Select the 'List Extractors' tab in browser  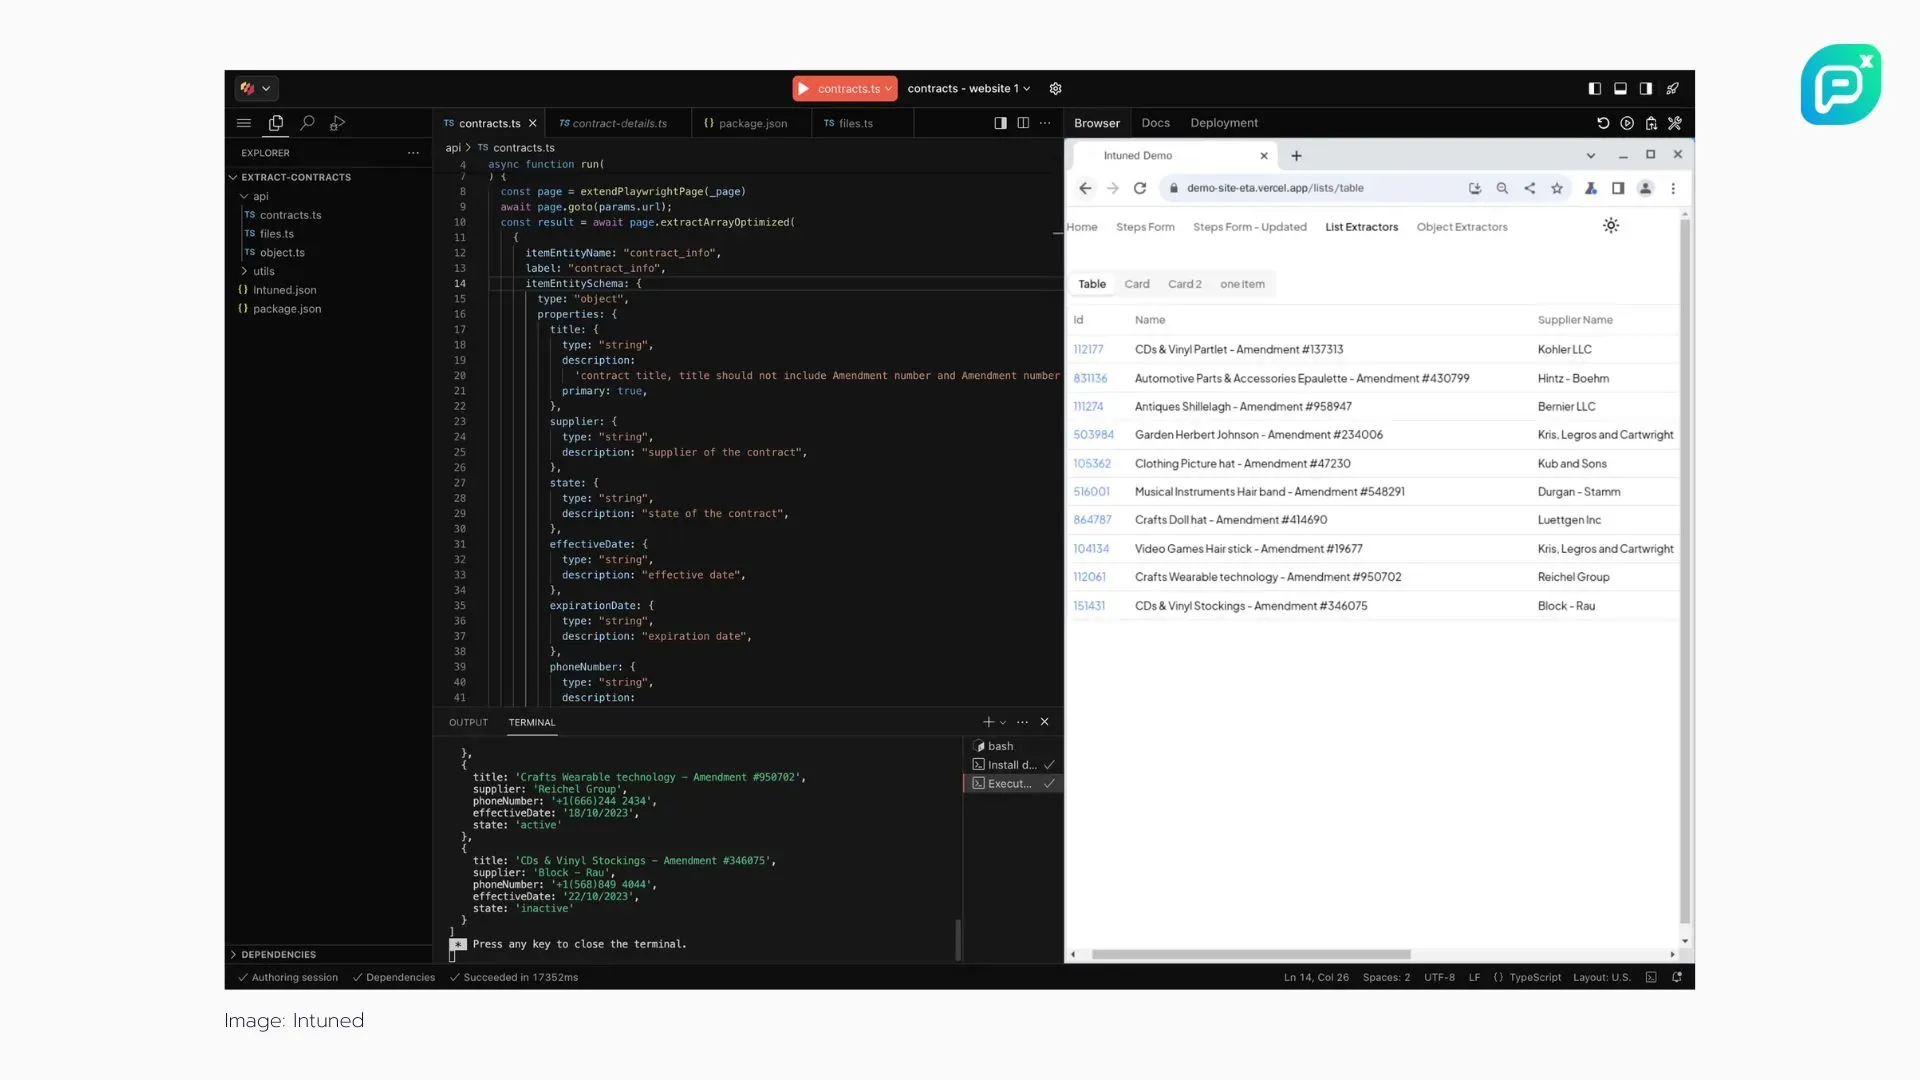(x=1362, y=227)
